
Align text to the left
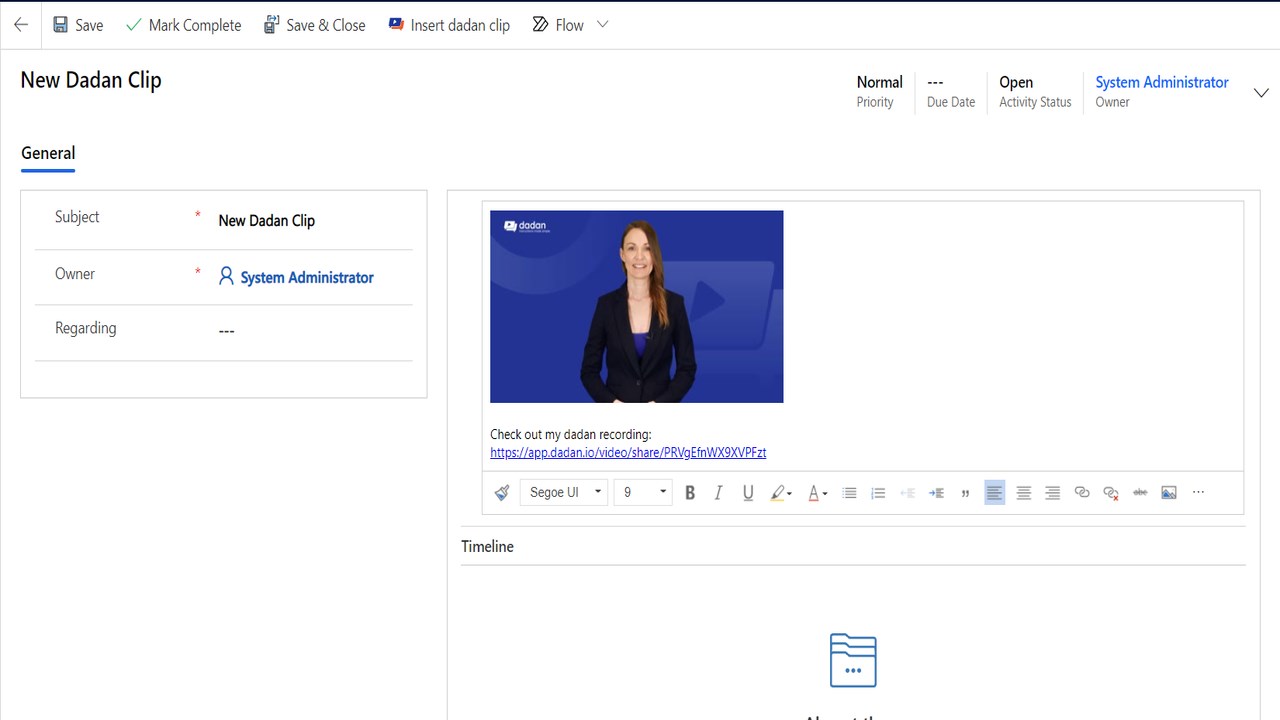[994, 492]
